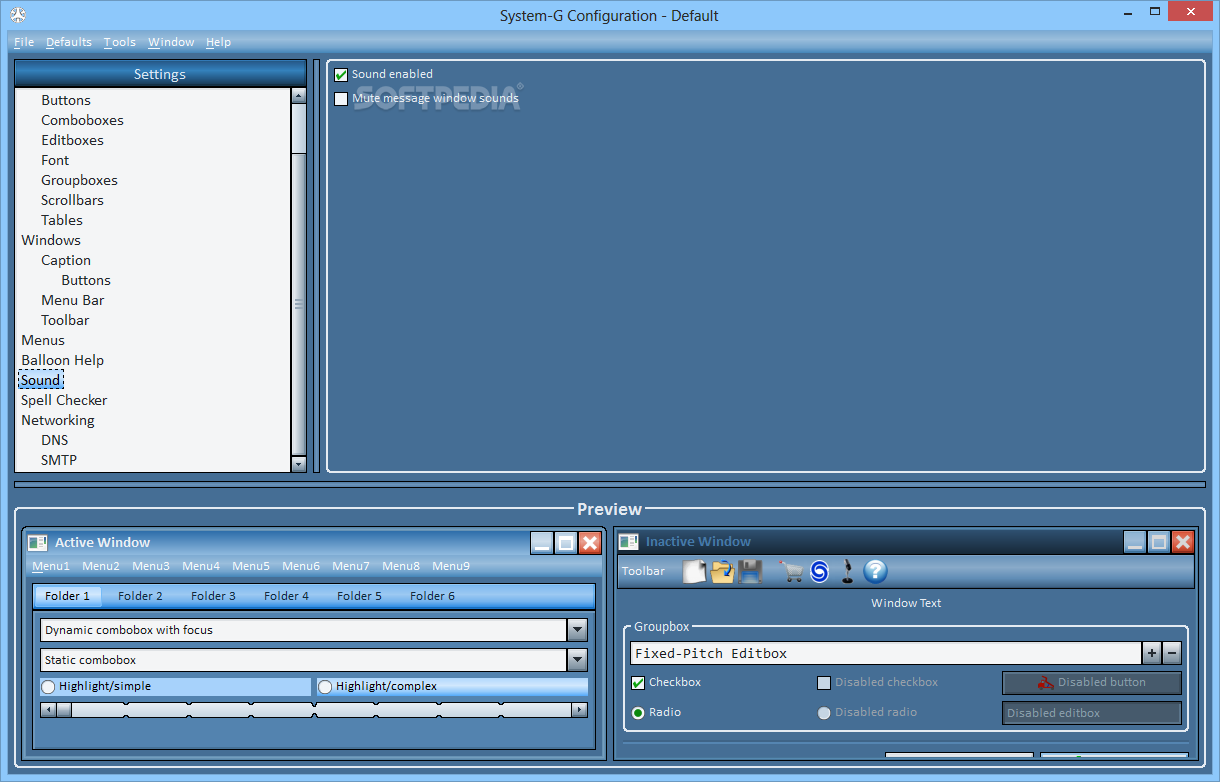
Task: Select Menu Bar in settings tree
Action: 73,300
